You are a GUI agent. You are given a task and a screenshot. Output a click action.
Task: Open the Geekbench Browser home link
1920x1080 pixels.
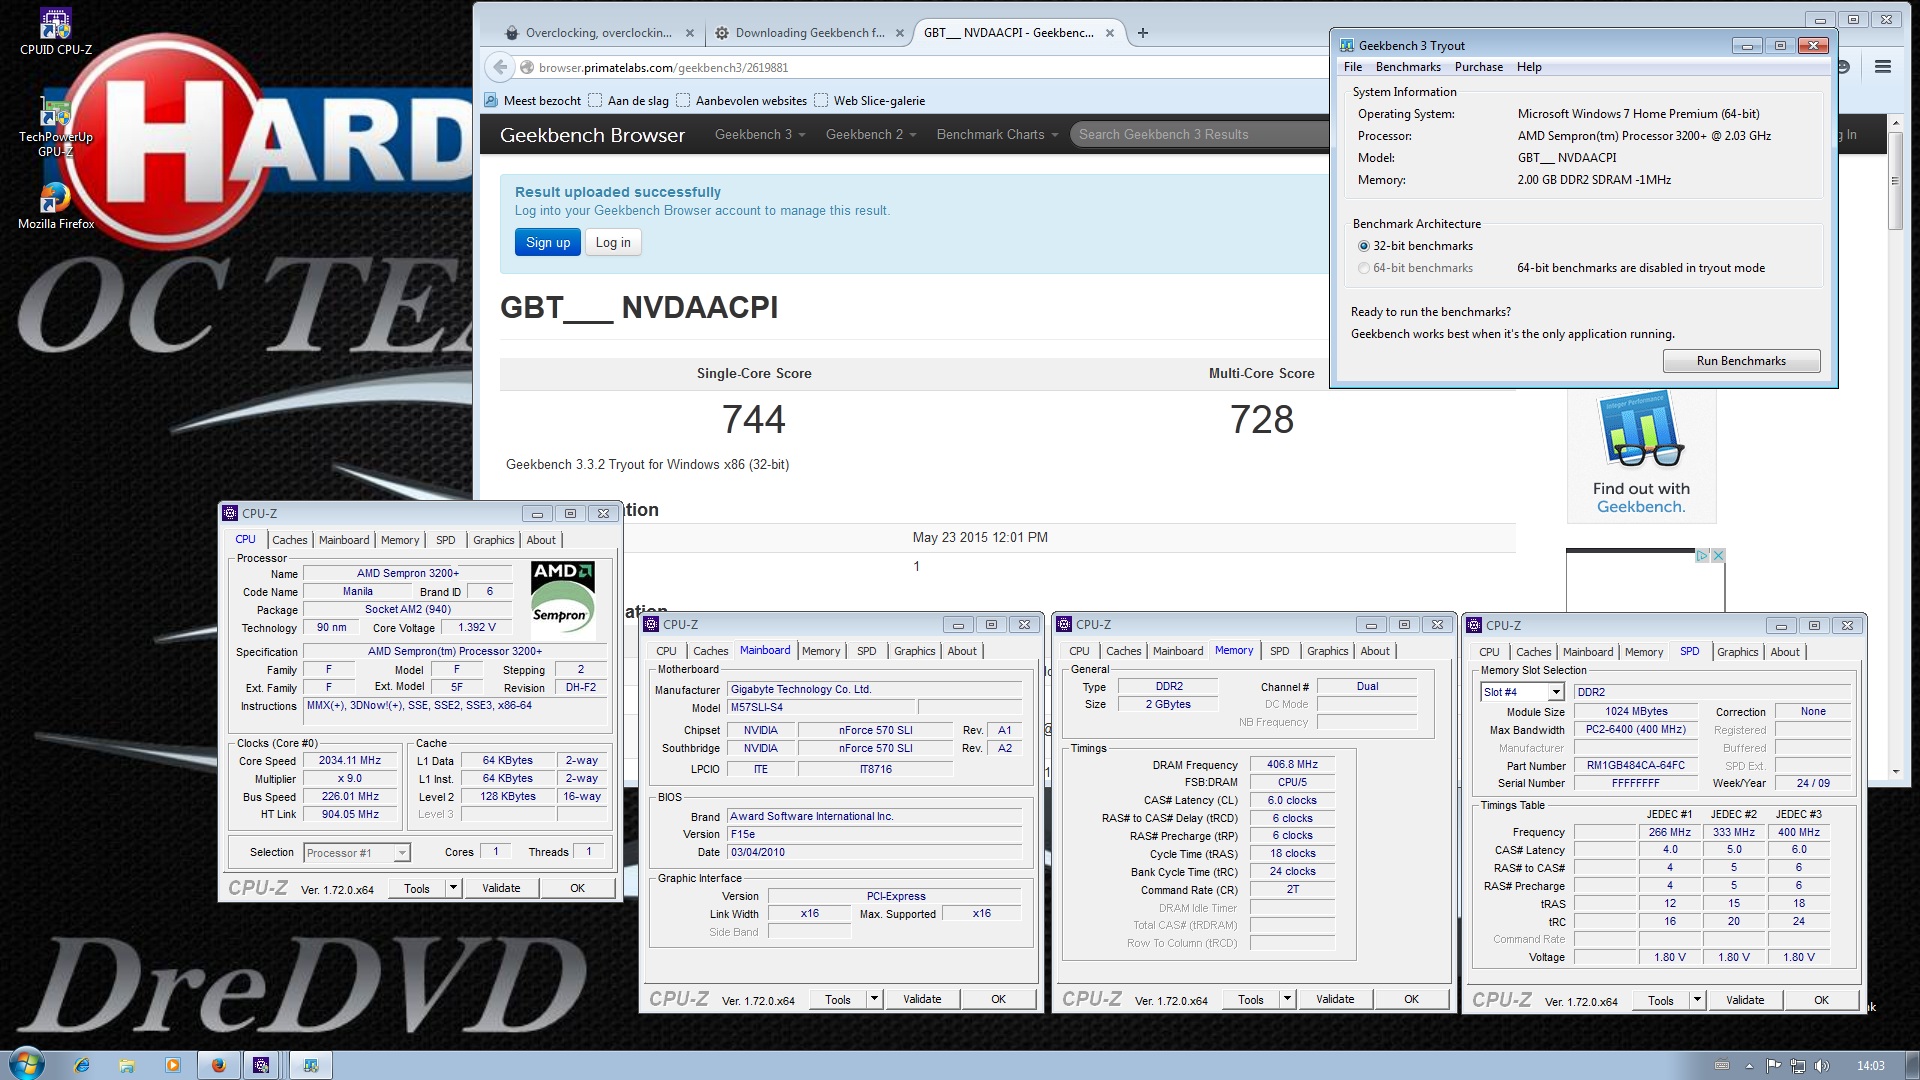pos(592,135)
